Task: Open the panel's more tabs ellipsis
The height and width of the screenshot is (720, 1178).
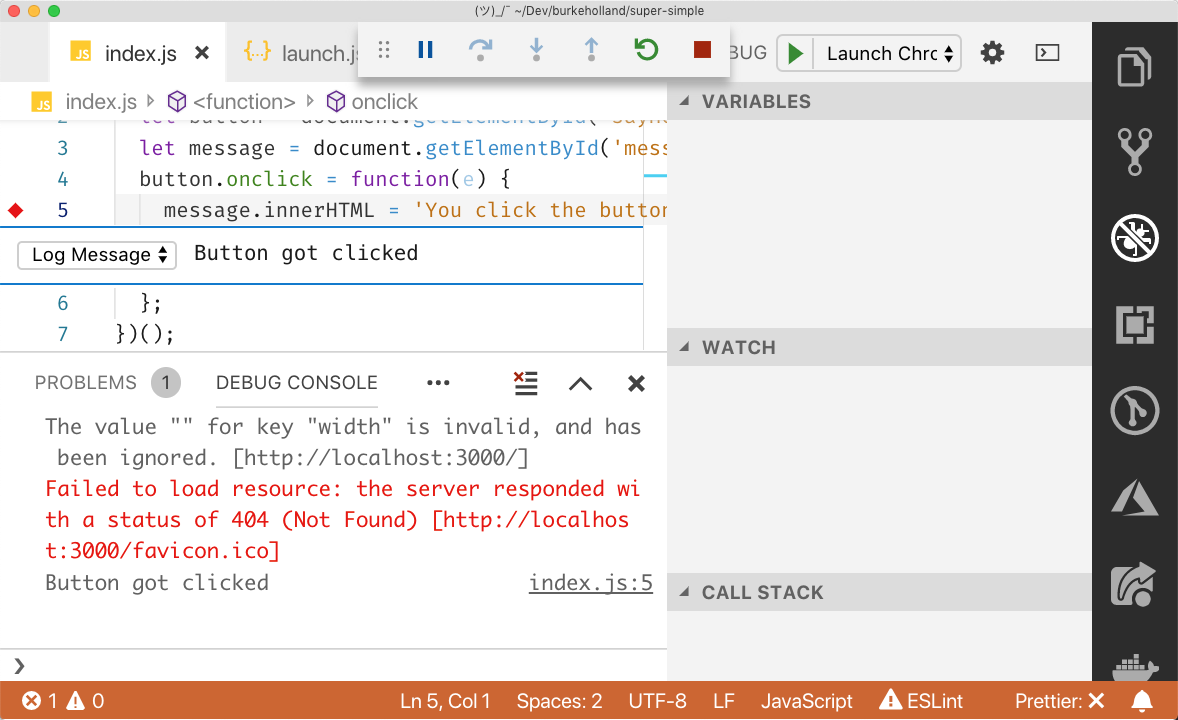Action: (438, 383)
